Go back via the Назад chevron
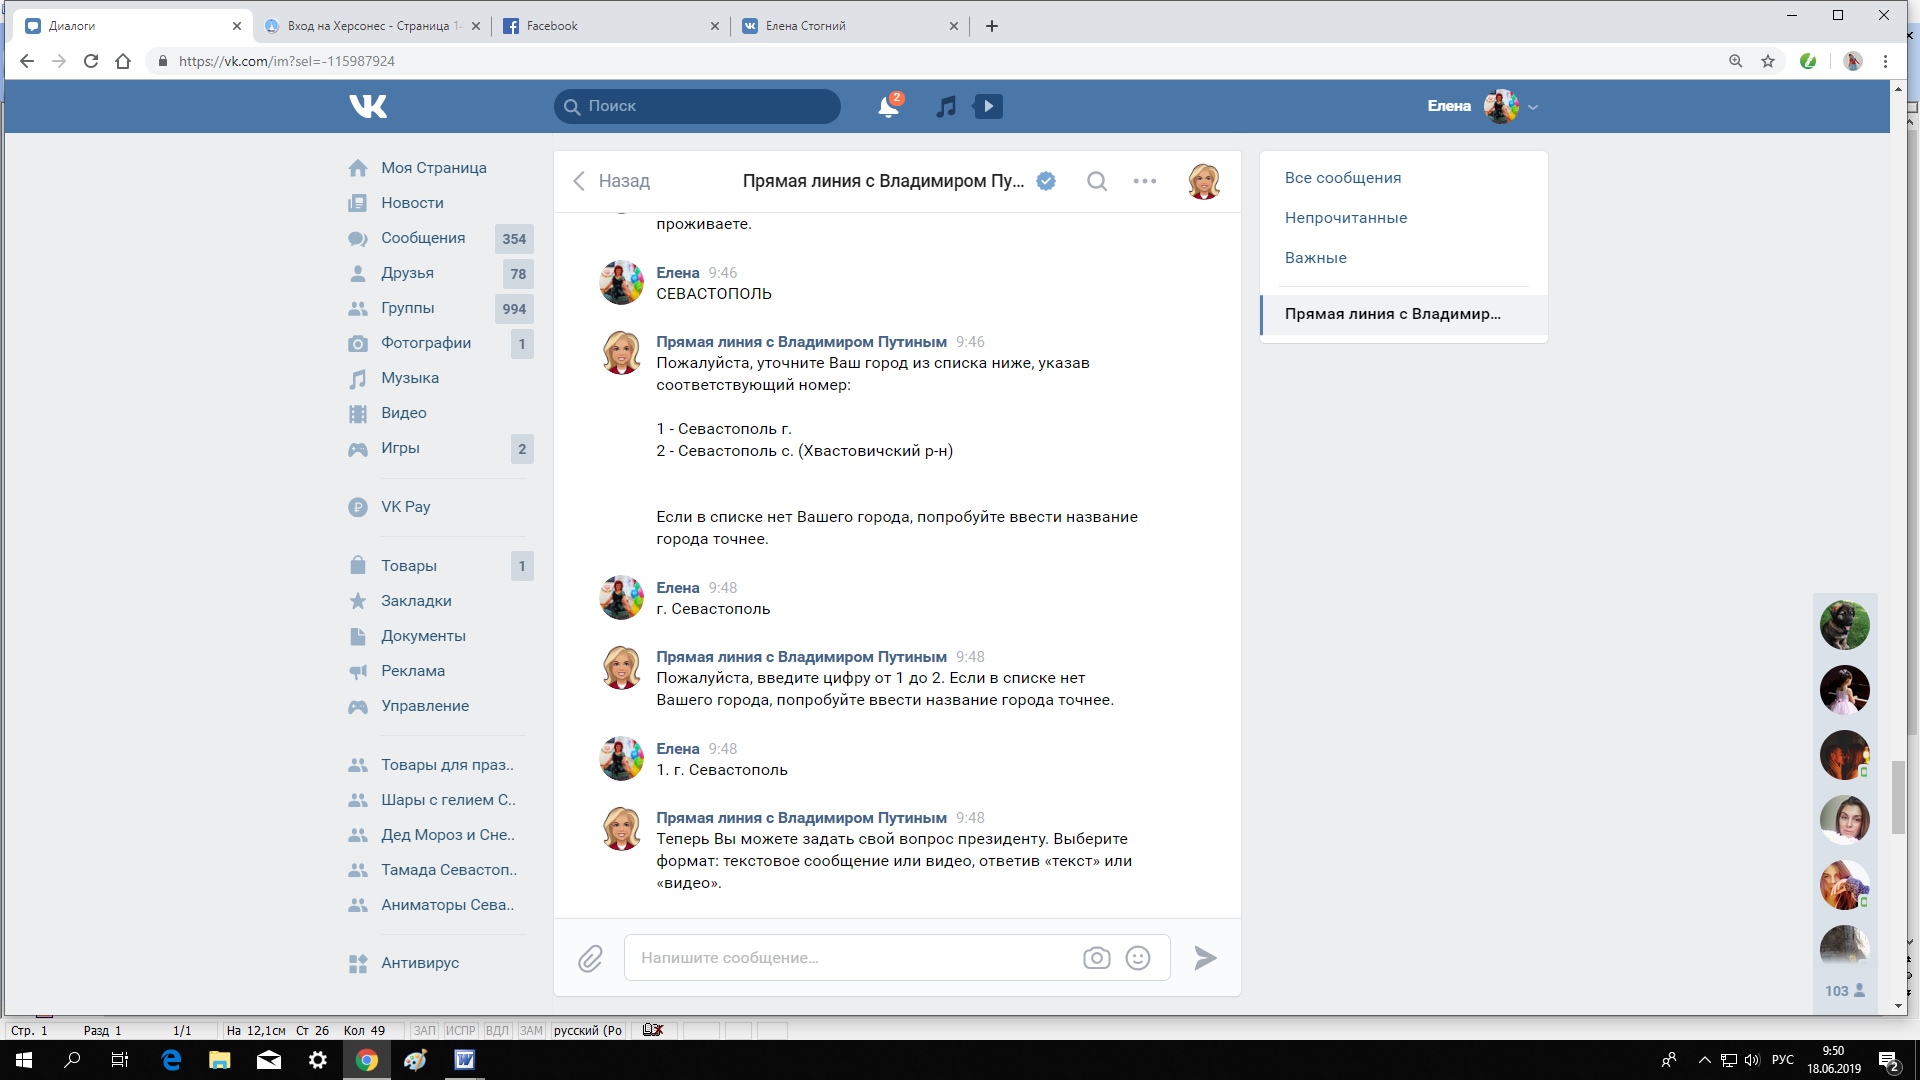This screenshot has height=1080, width=1920. [579, 181]
